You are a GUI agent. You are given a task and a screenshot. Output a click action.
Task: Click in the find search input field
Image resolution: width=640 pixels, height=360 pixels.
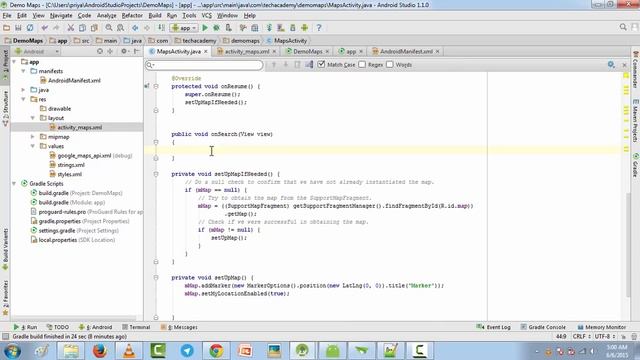204,65
